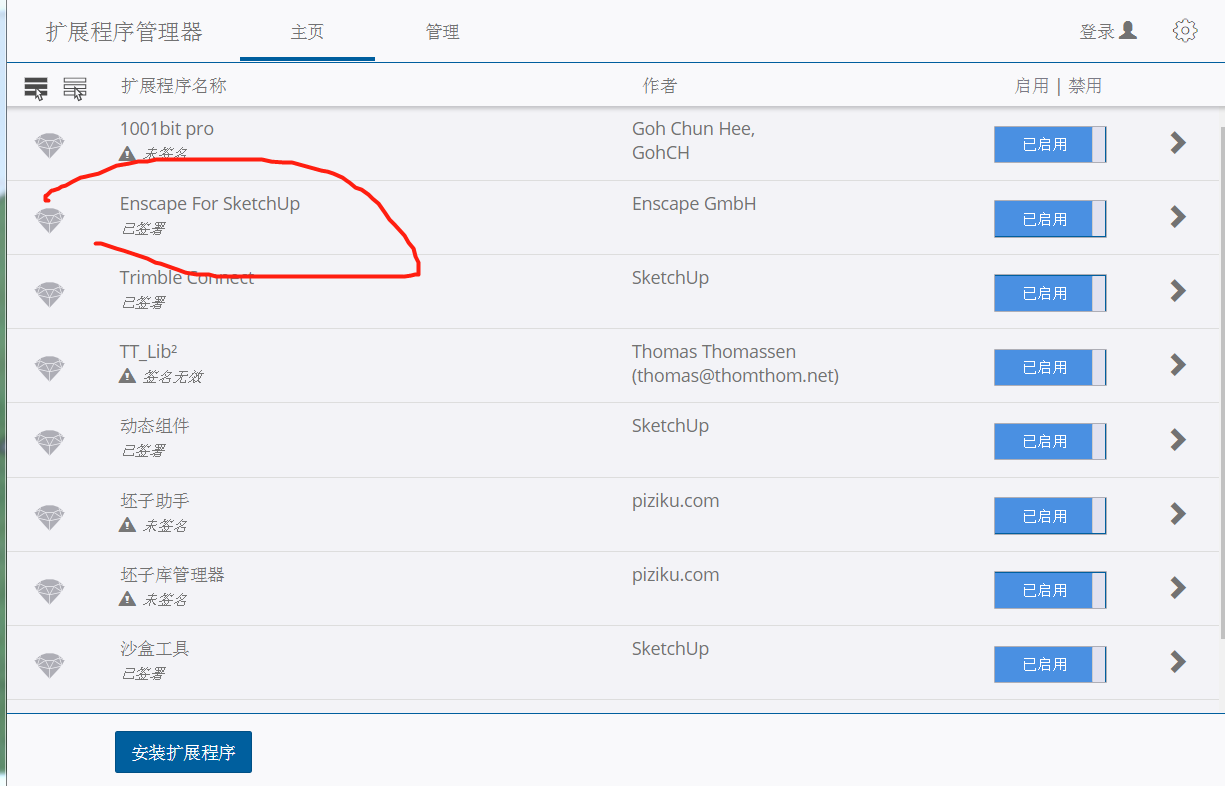The width and height of the screenshot is (1225, 786).
Task: Expand details chevron for 坯子库管理器
Action: point(1178,587)
